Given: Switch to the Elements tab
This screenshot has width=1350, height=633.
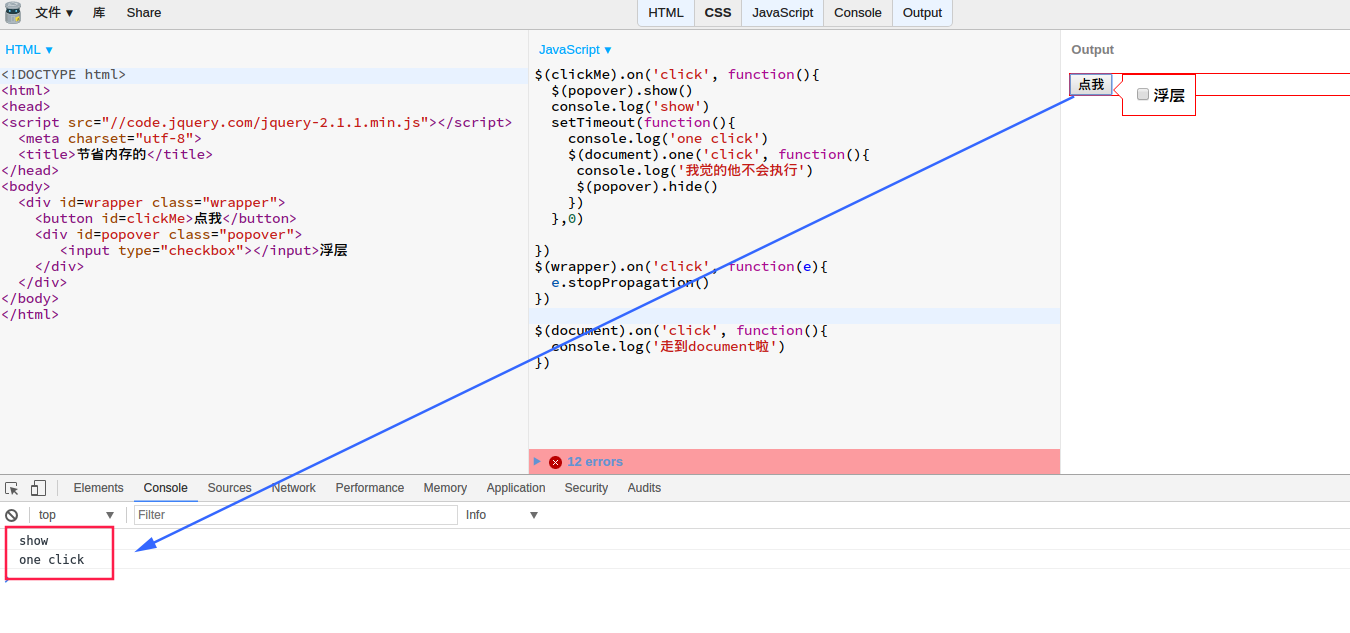Looking at the screenshot, I should pos(99,488).
